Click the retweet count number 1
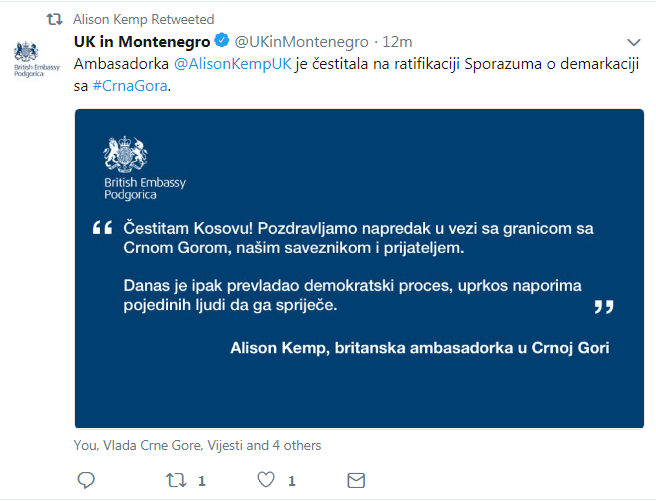 tap(202, 481)
